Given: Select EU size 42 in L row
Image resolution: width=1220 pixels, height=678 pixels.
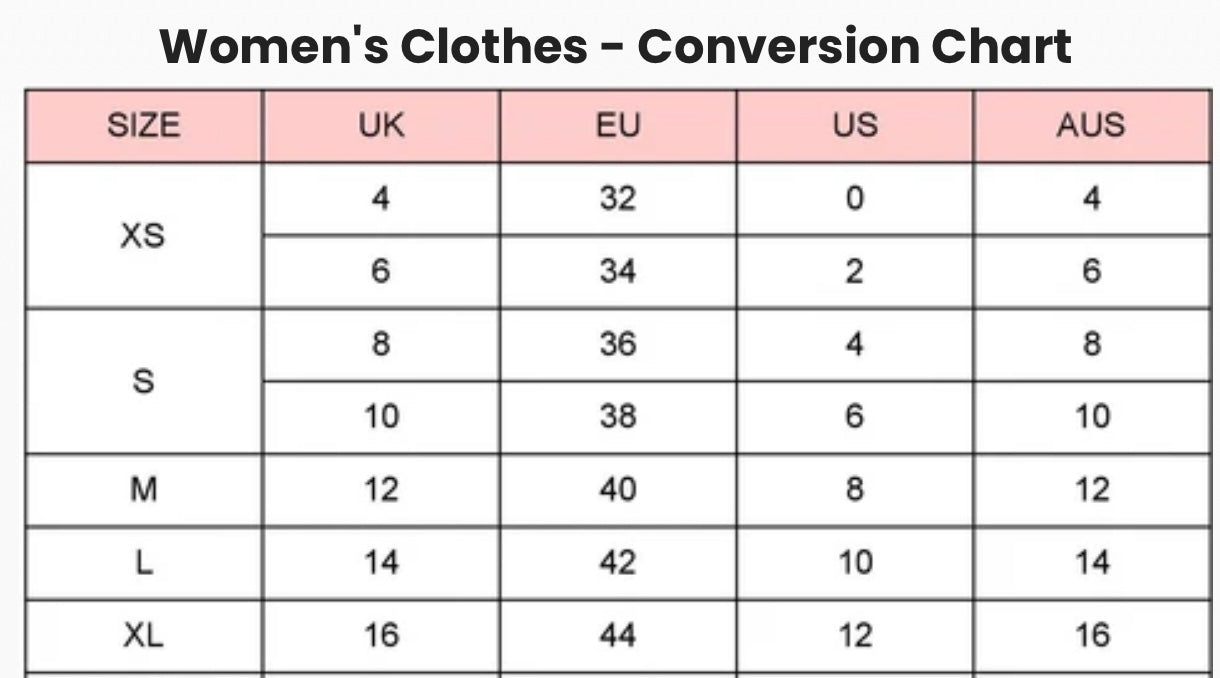Looking at the screenshot, I should 617,563.
